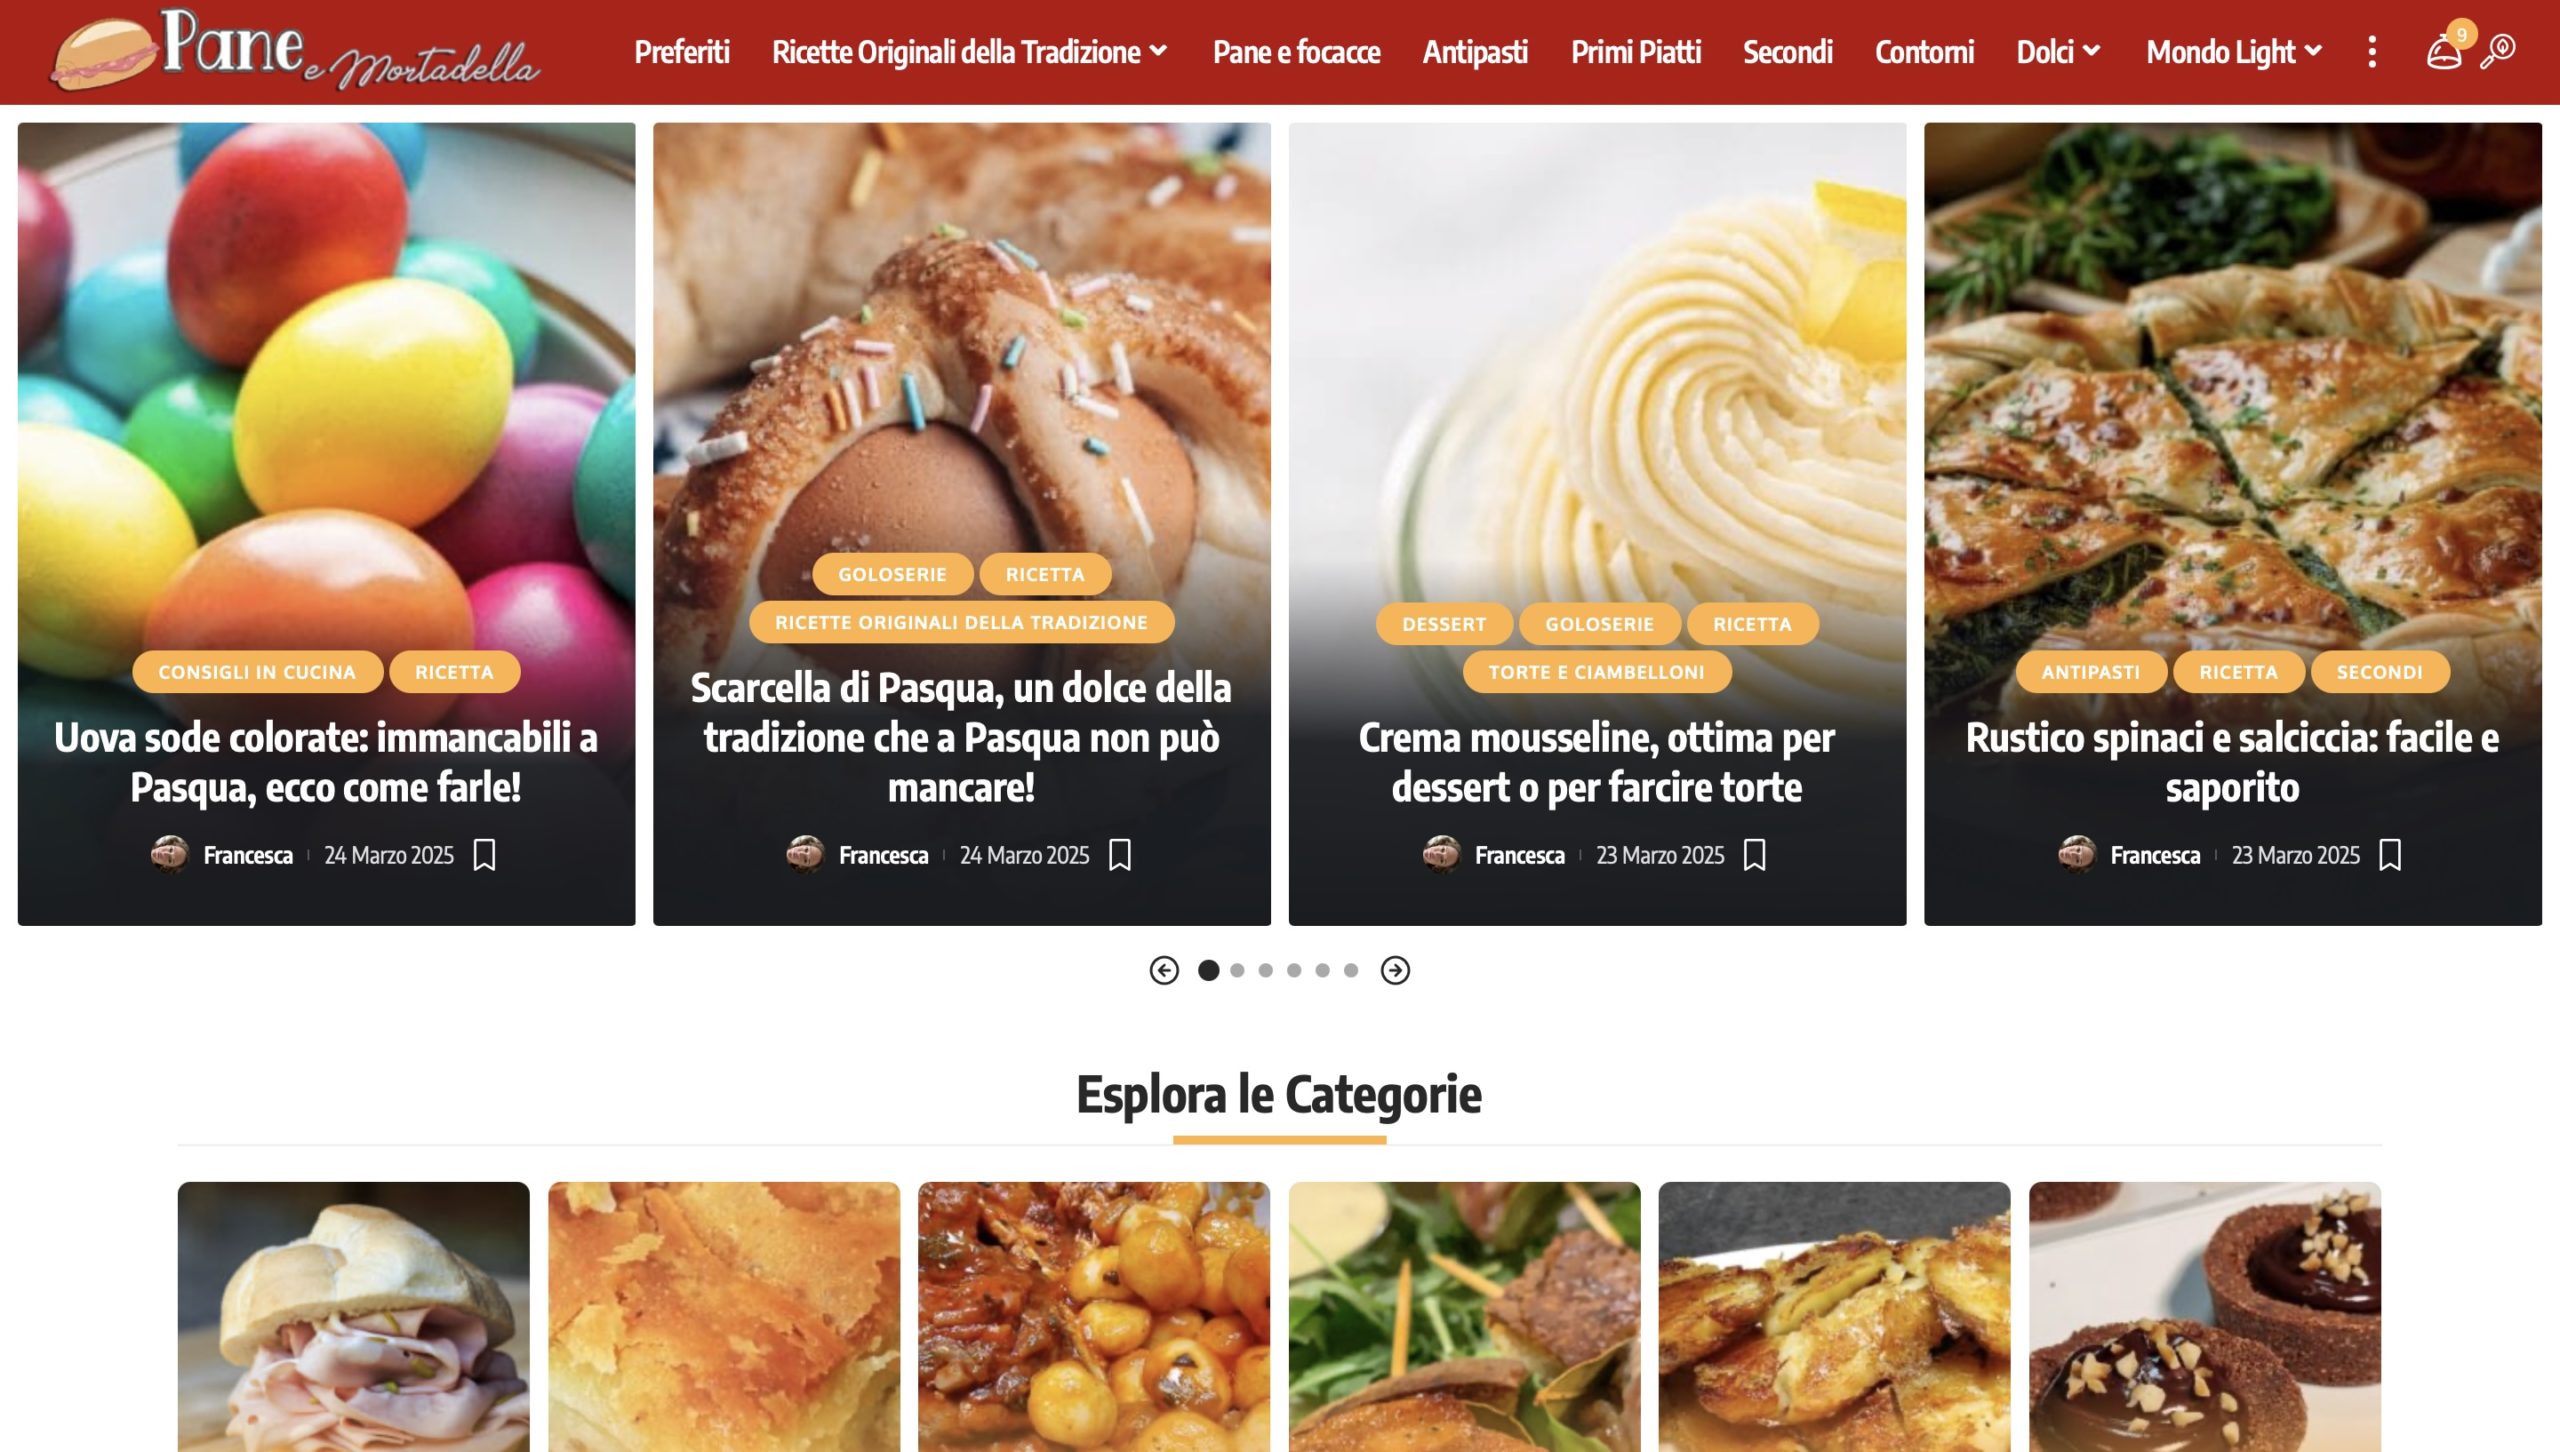Bookmark the Uova sode colorate article
This screenshot has width=2560, height=1452.
[485, 855]
